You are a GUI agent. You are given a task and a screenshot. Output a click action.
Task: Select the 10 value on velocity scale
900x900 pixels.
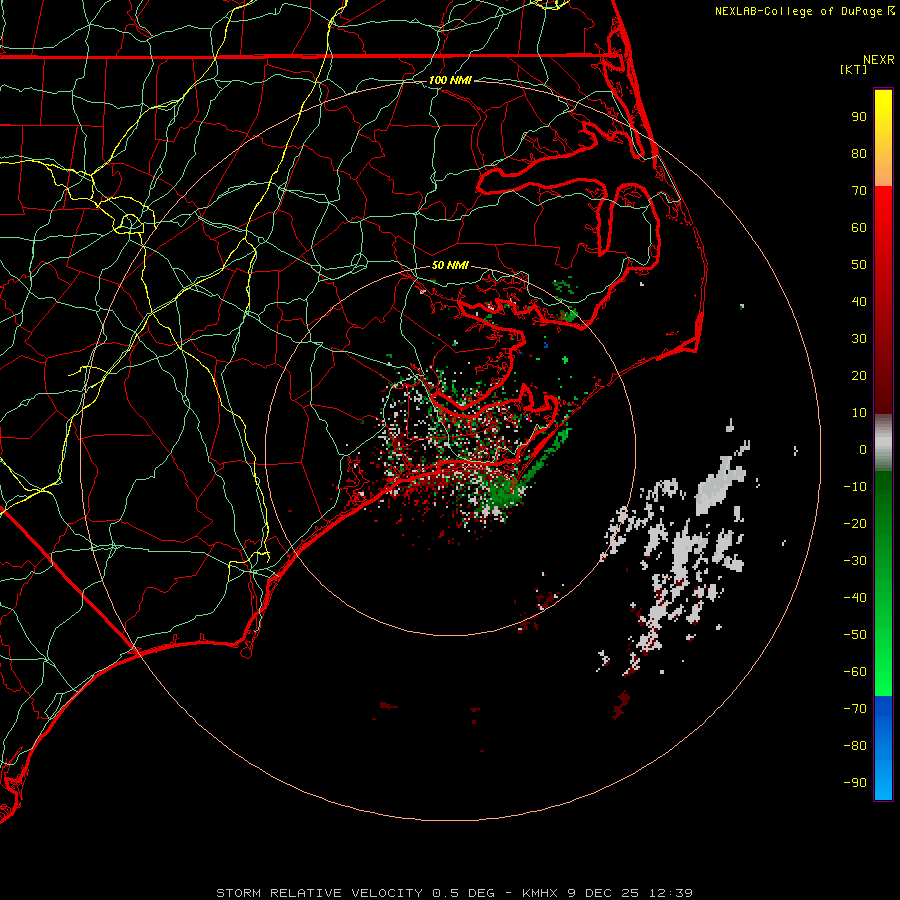click(x=859, y=413)
